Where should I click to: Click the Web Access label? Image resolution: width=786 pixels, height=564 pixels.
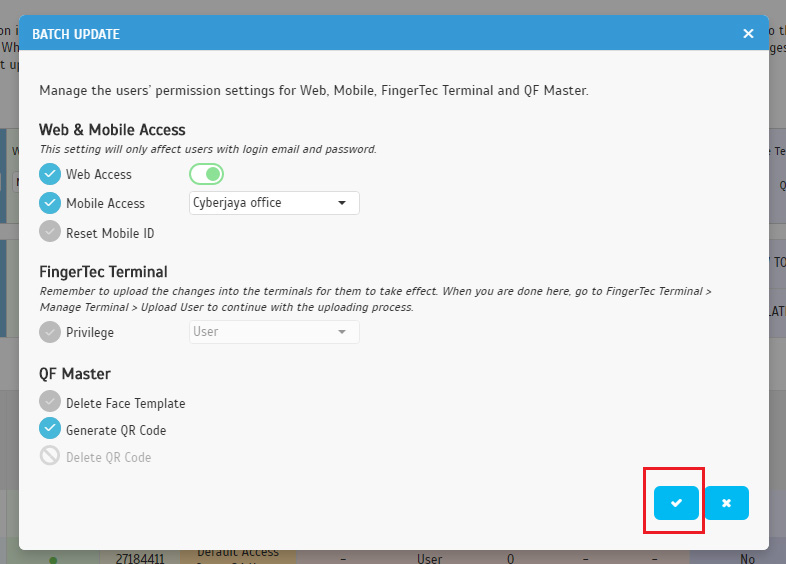[99, 174]
